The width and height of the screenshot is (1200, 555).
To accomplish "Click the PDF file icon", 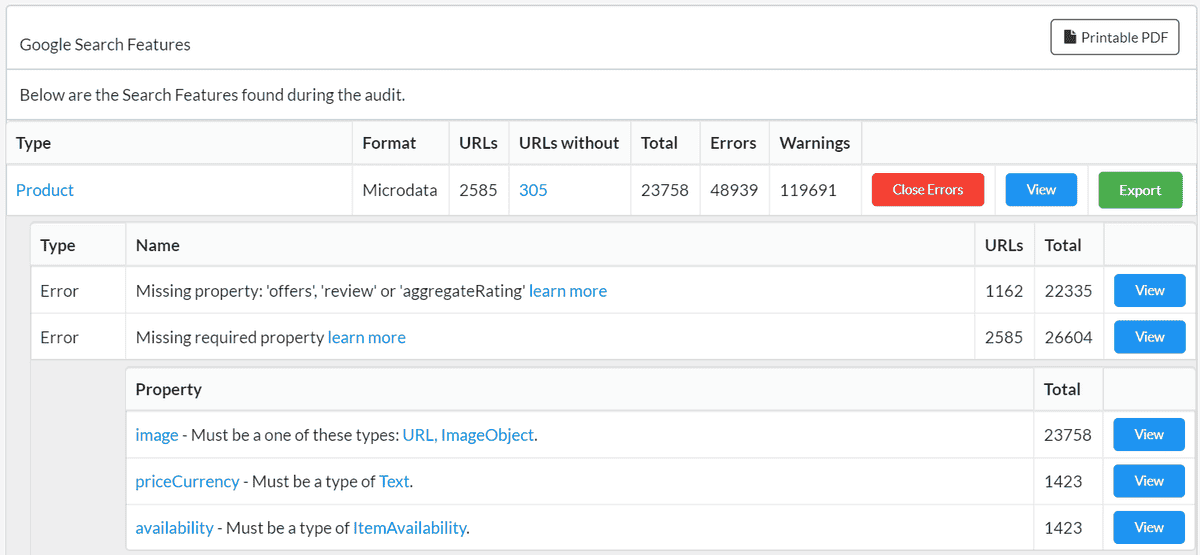I will (1070, 37).
